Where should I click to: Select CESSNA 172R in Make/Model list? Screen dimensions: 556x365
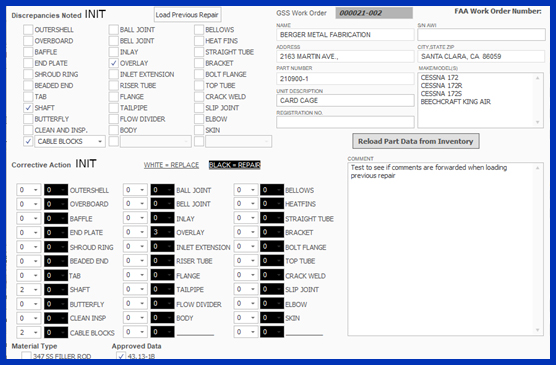(x=441, y=85)
